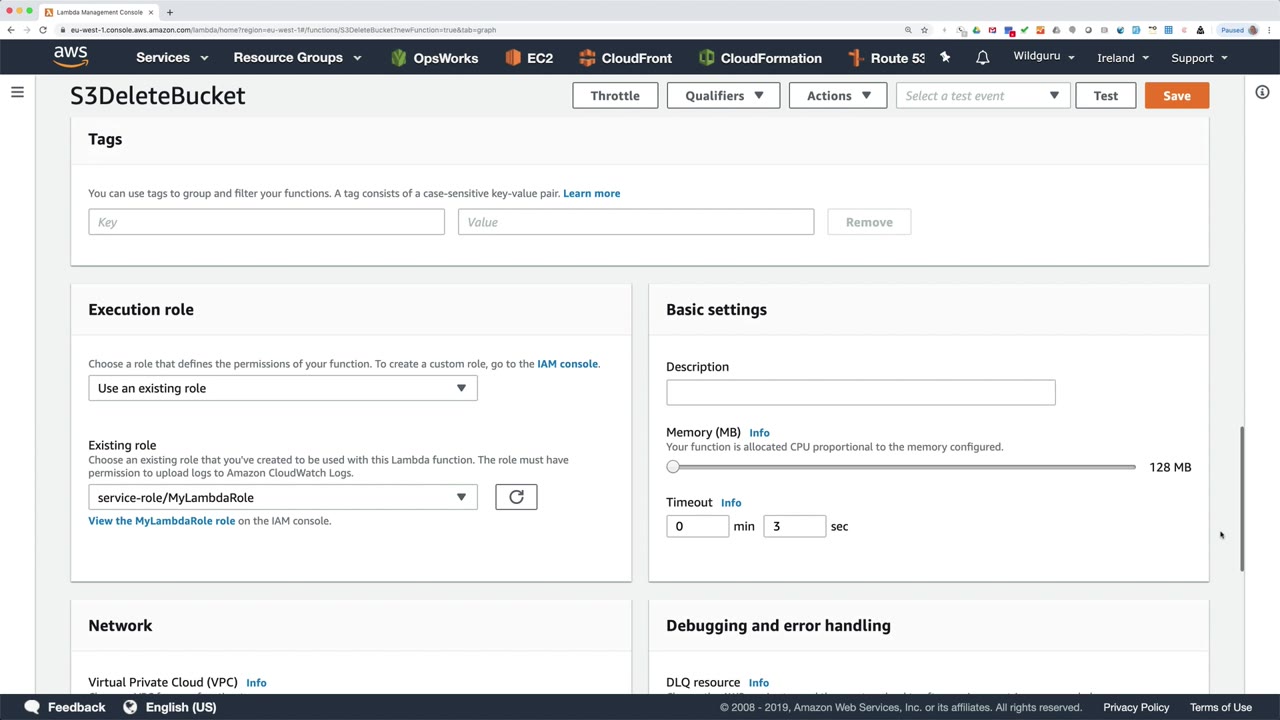Open the Chrome three-dot menu
This screenshot has width=1280, height=720.
click(1270, 30)
